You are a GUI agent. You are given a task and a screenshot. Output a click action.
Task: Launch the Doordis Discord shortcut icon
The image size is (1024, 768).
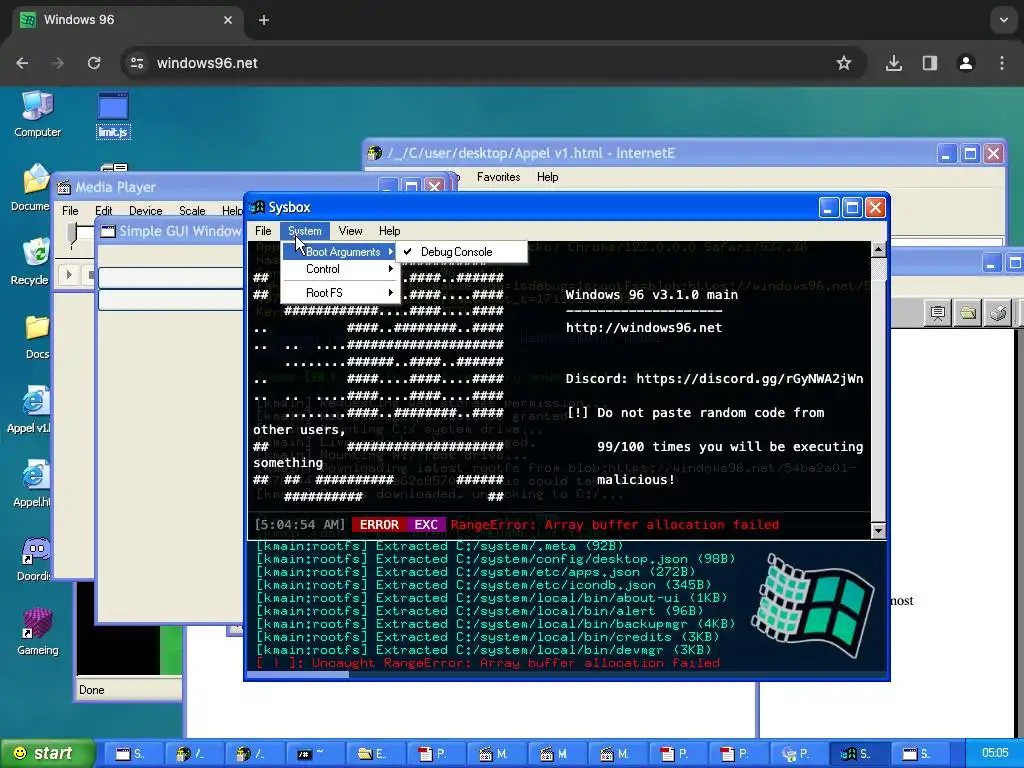coord(34,559)
